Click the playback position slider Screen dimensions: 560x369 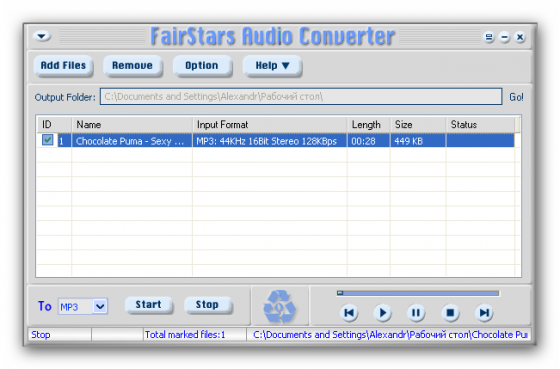tap(418, 293)
